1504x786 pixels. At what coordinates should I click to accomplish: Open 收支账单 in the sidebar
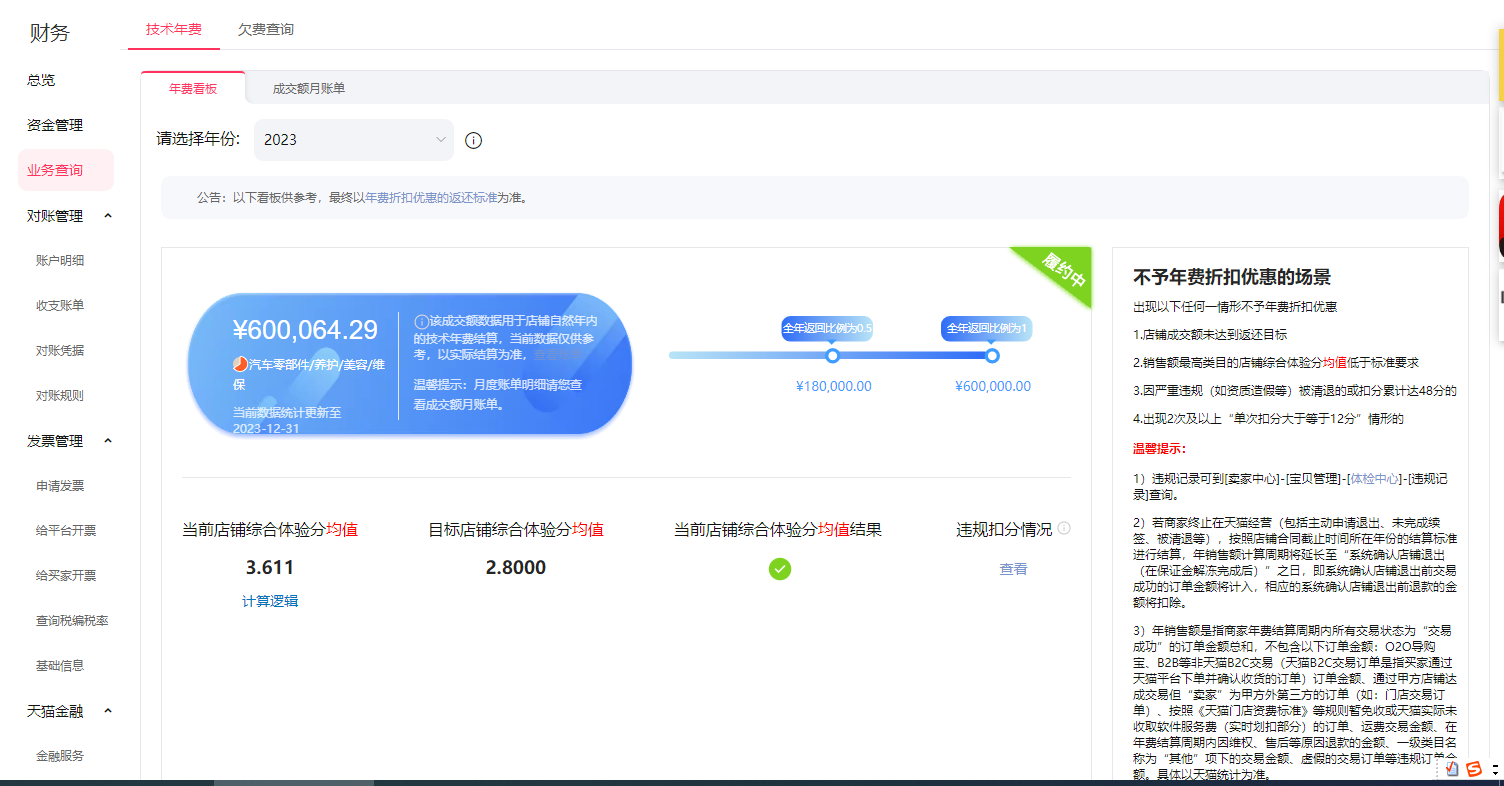point(60,305)
